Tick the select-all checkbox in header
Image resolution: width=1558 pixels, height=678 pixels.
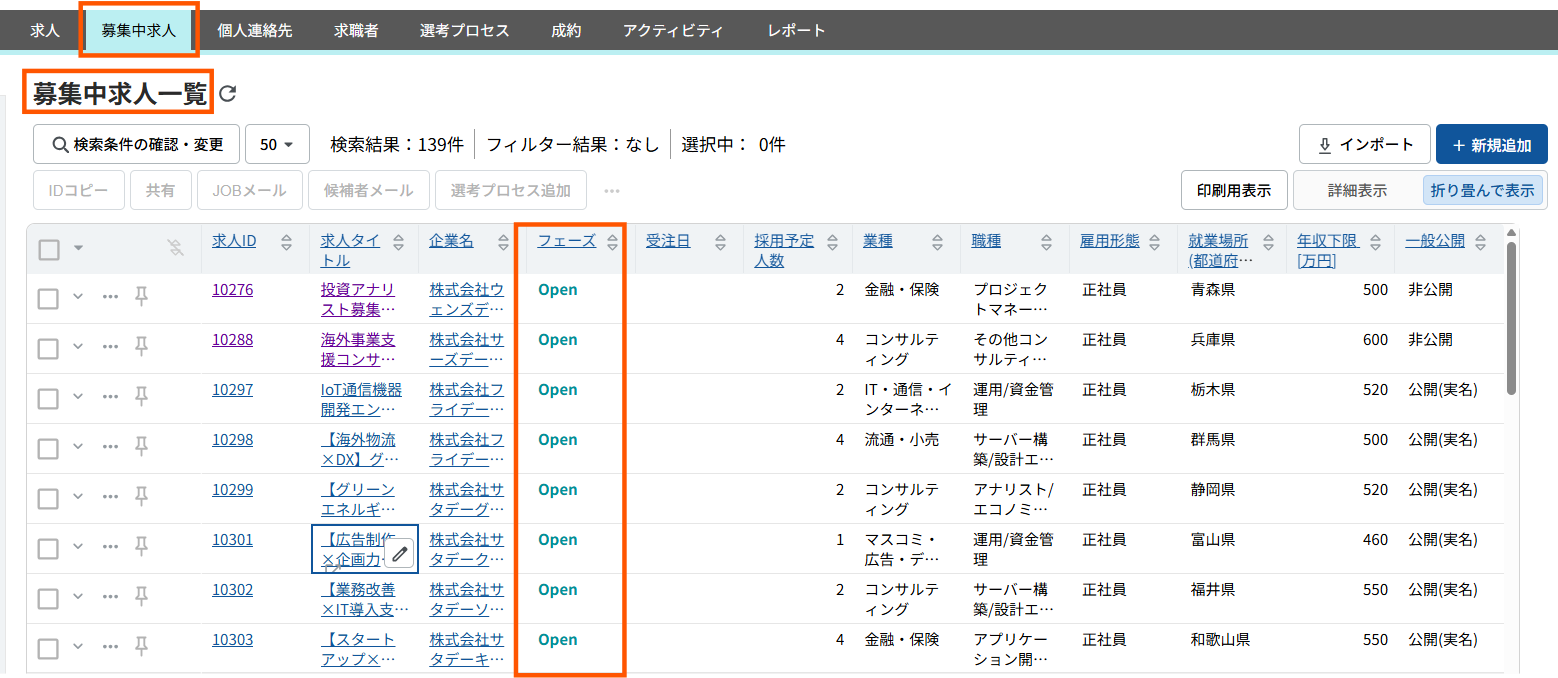tap(49, 249)
